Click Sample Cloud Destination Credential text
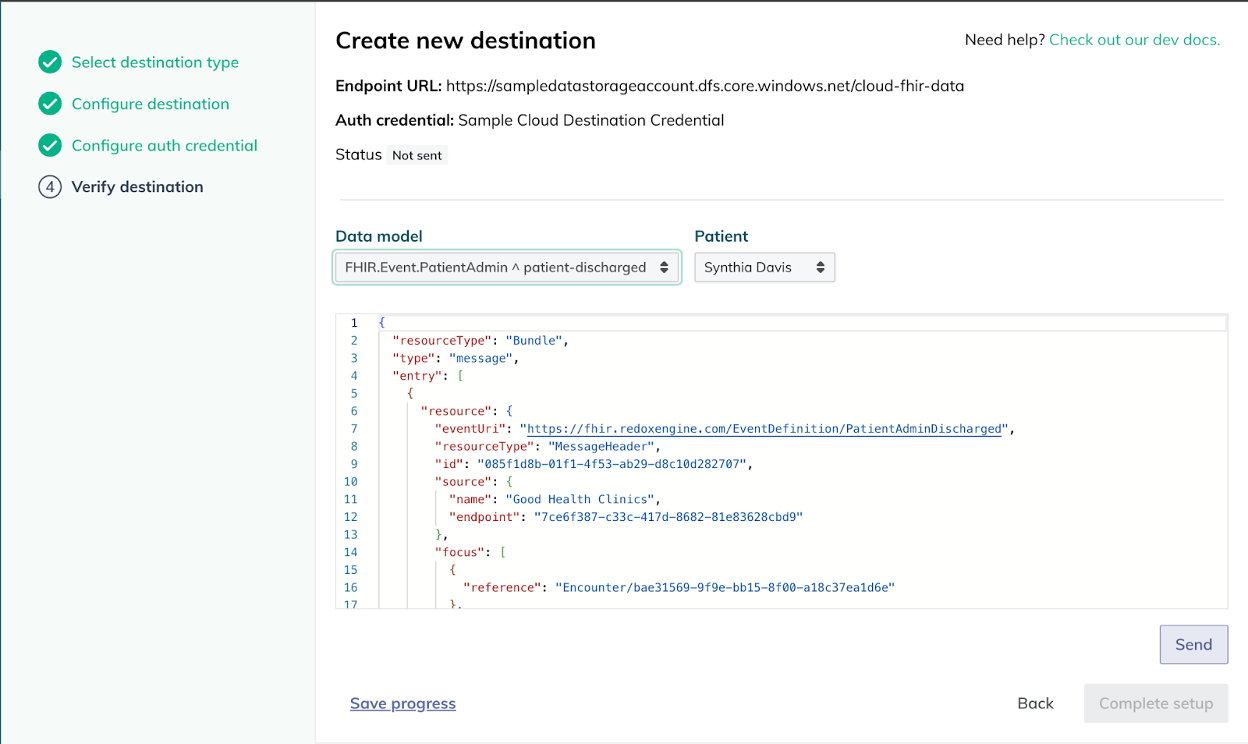This screenshot has height=744, width=1248. tap(591, 120)
